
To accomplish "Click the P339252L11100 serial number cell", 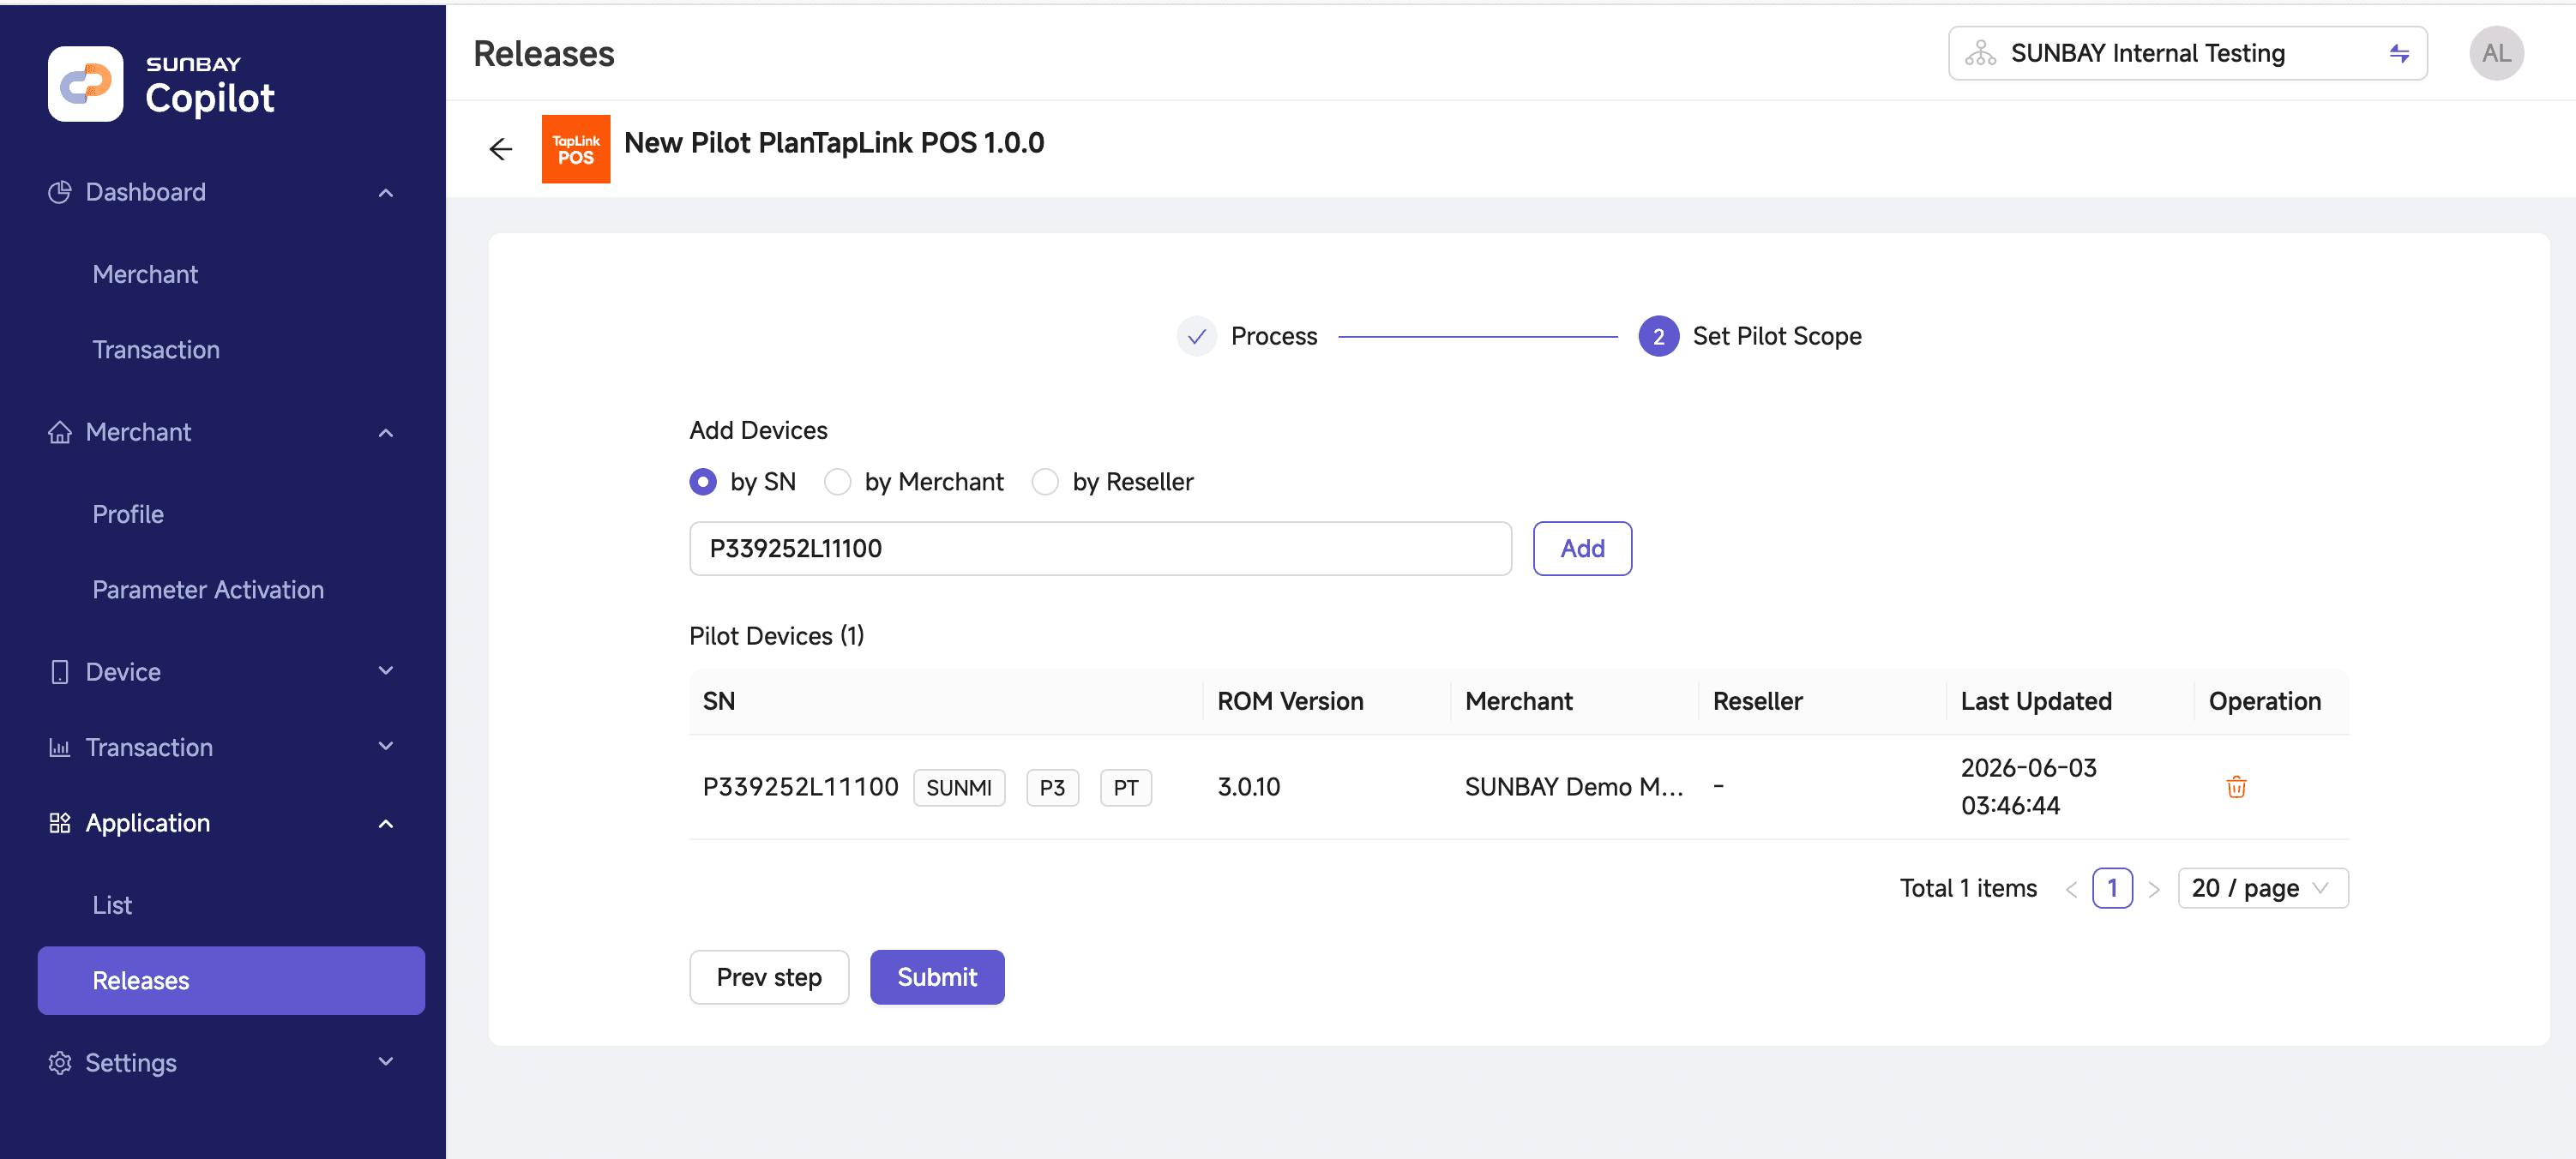I will pyautogui.click(x=800, y=788).
